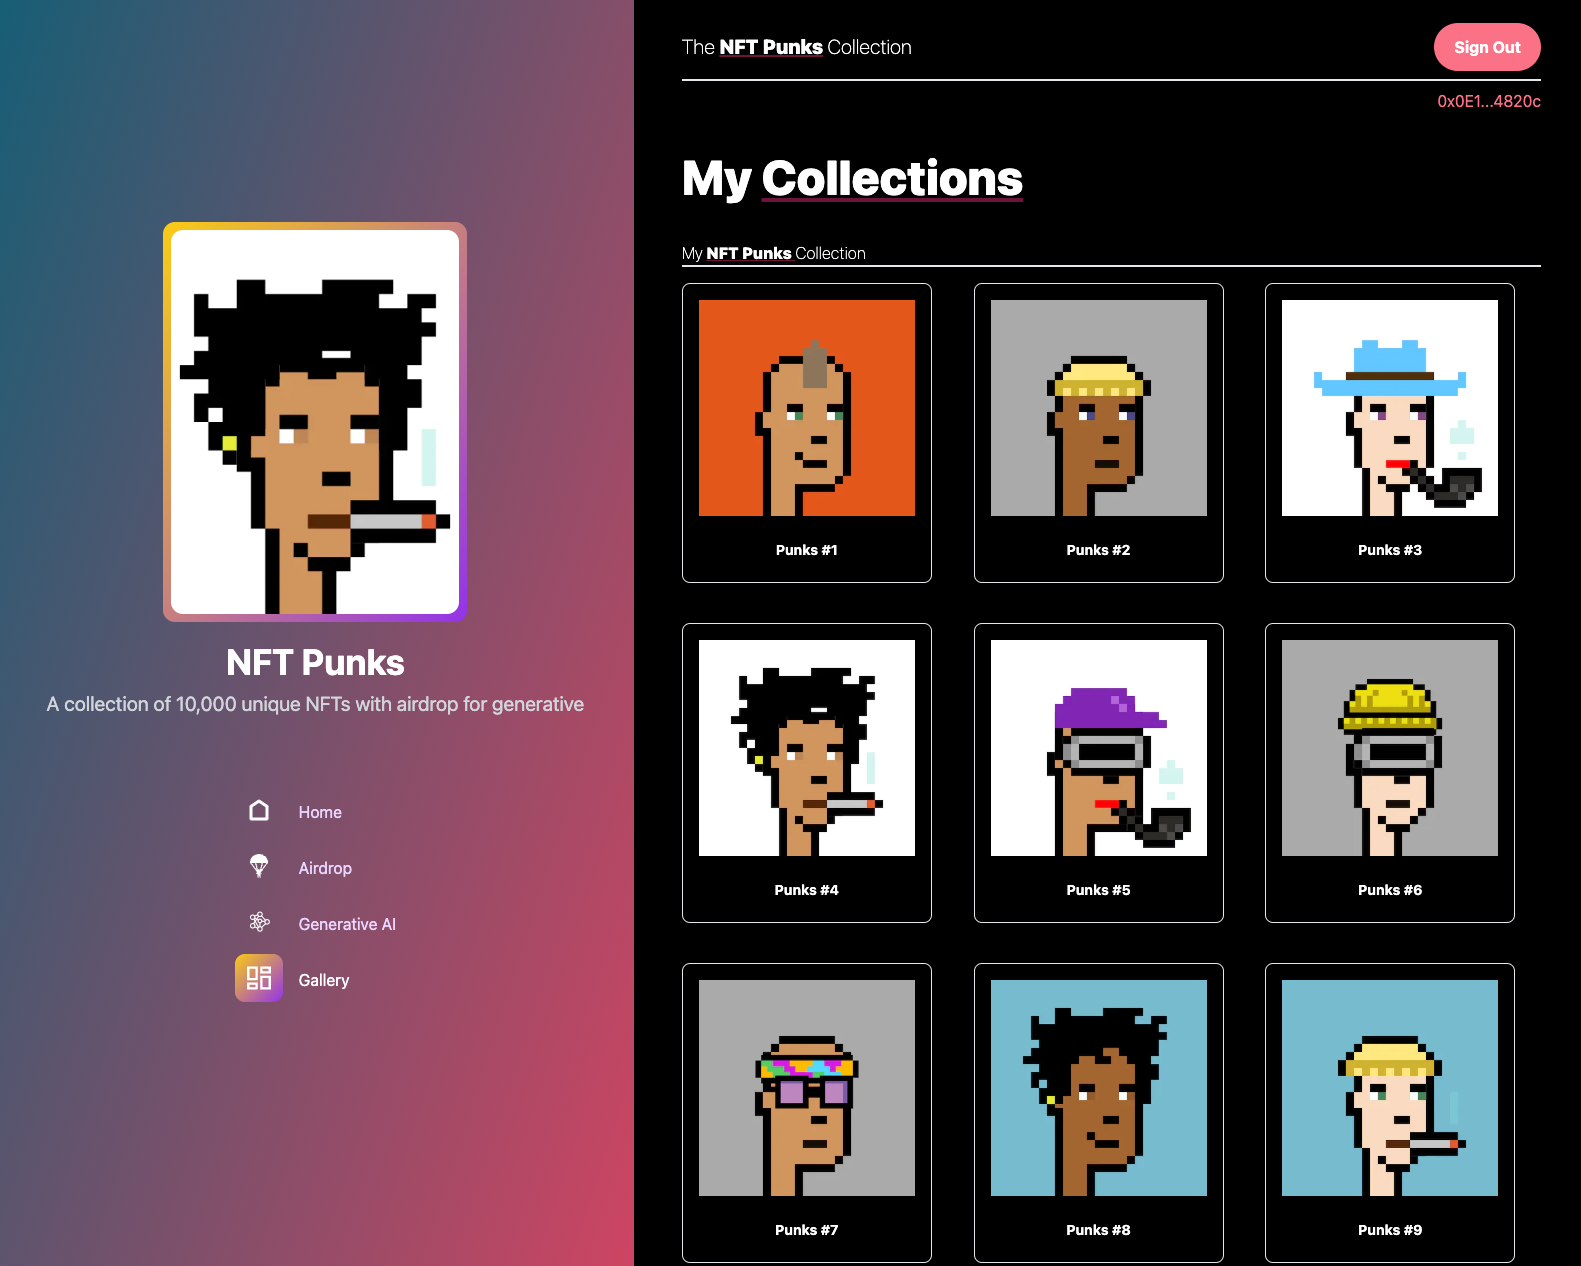Go to the Airdrop page

click(x=325, y=868)
